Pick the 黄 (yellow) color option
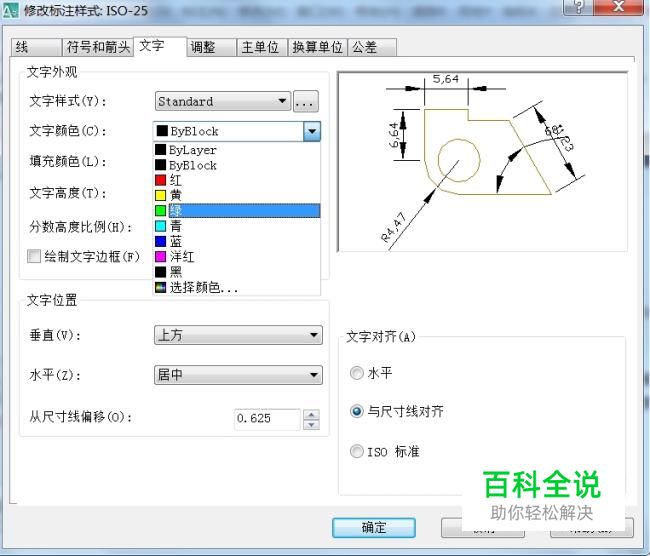The image size is (650, 556). point(237,195)
